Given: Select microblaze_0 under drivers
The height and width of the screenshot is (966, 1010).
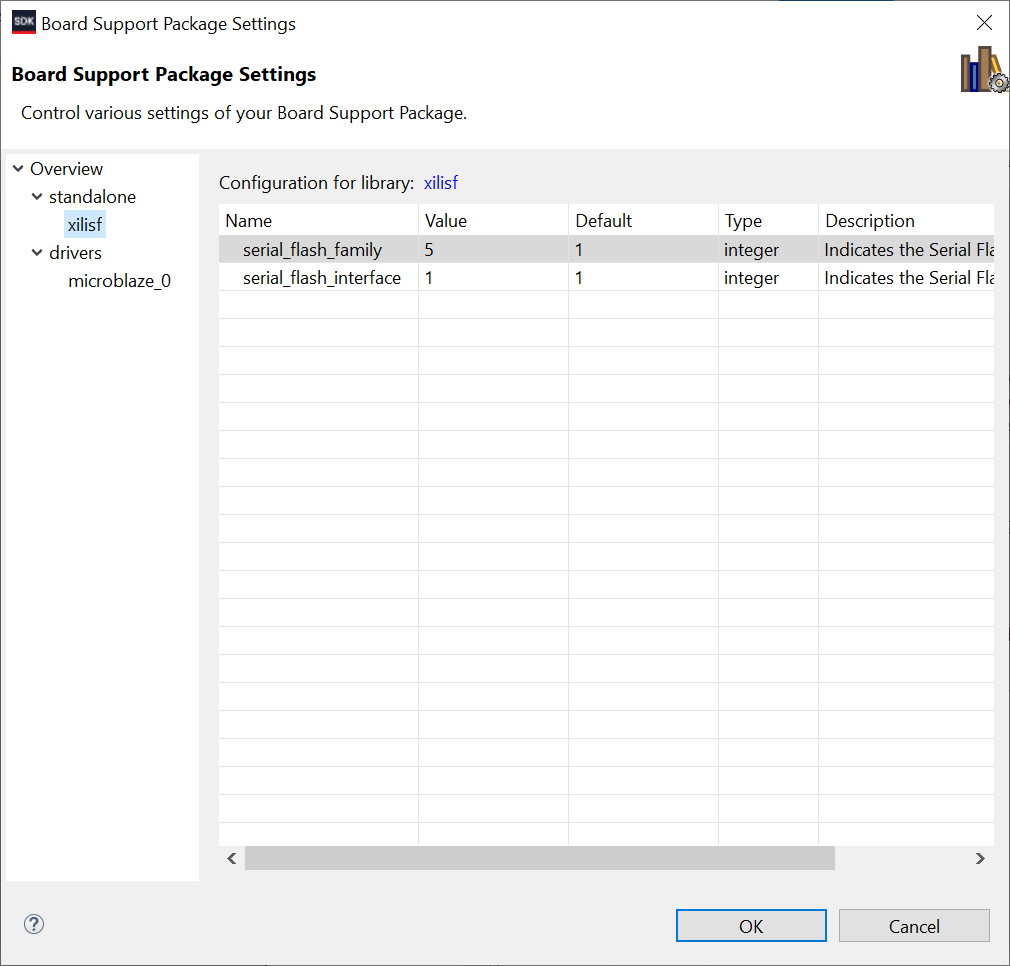Looking at the screenshot, I should tap(119, 281).
